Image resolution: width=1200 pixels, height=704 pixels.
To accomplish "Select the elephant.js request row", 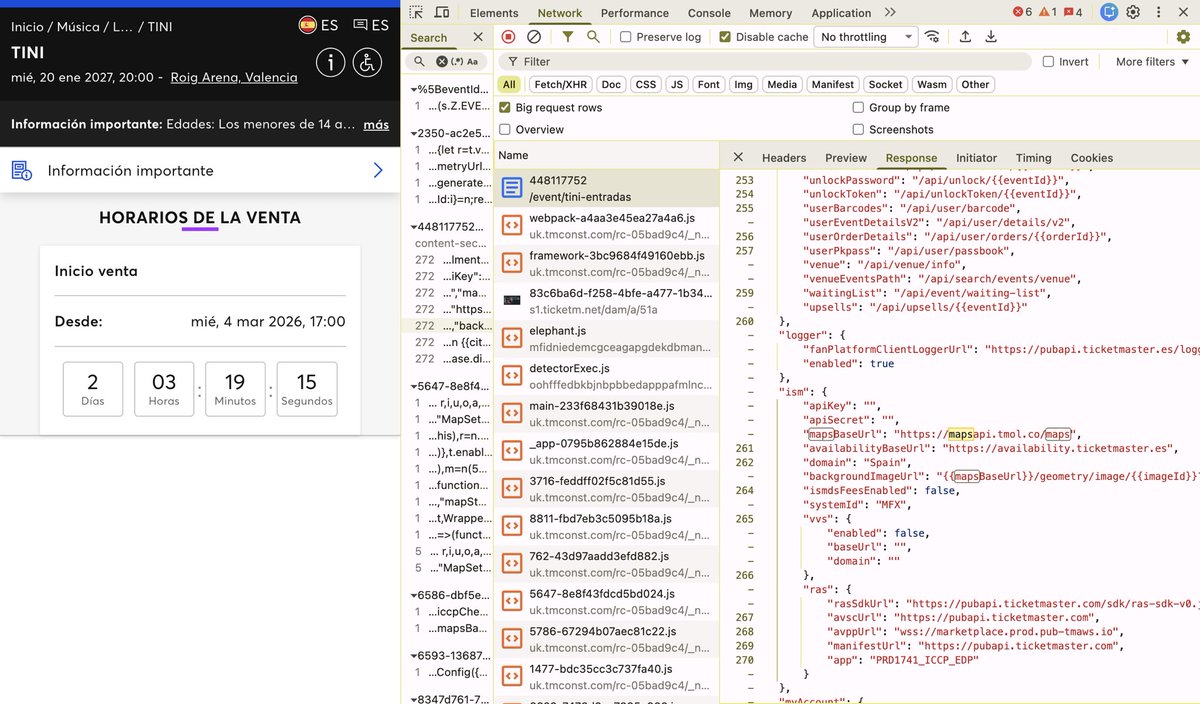I will [606, 338].
